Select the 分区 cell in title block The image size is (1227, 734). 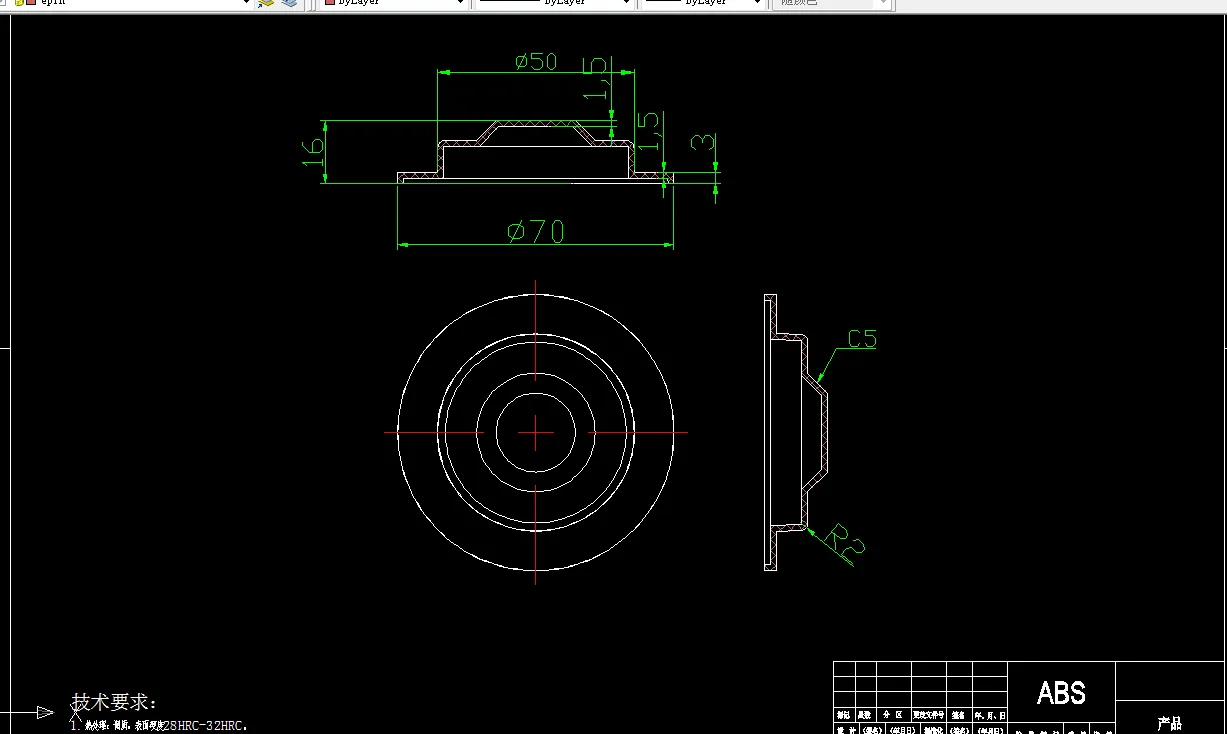(892, 715)
